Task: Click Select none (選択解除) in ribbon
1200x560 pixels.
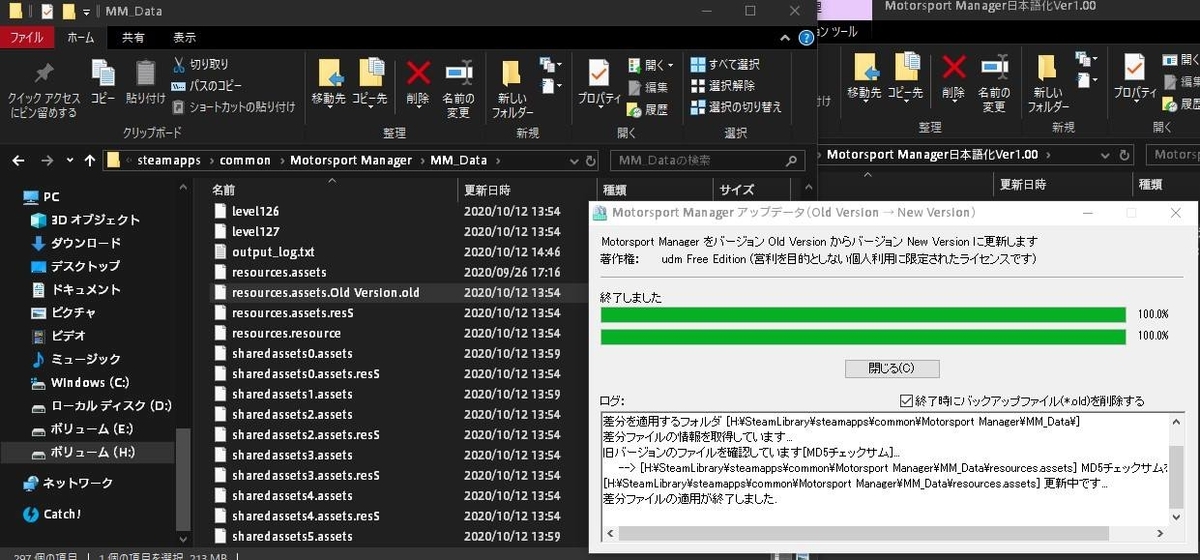Action: (x=723, y=86)
